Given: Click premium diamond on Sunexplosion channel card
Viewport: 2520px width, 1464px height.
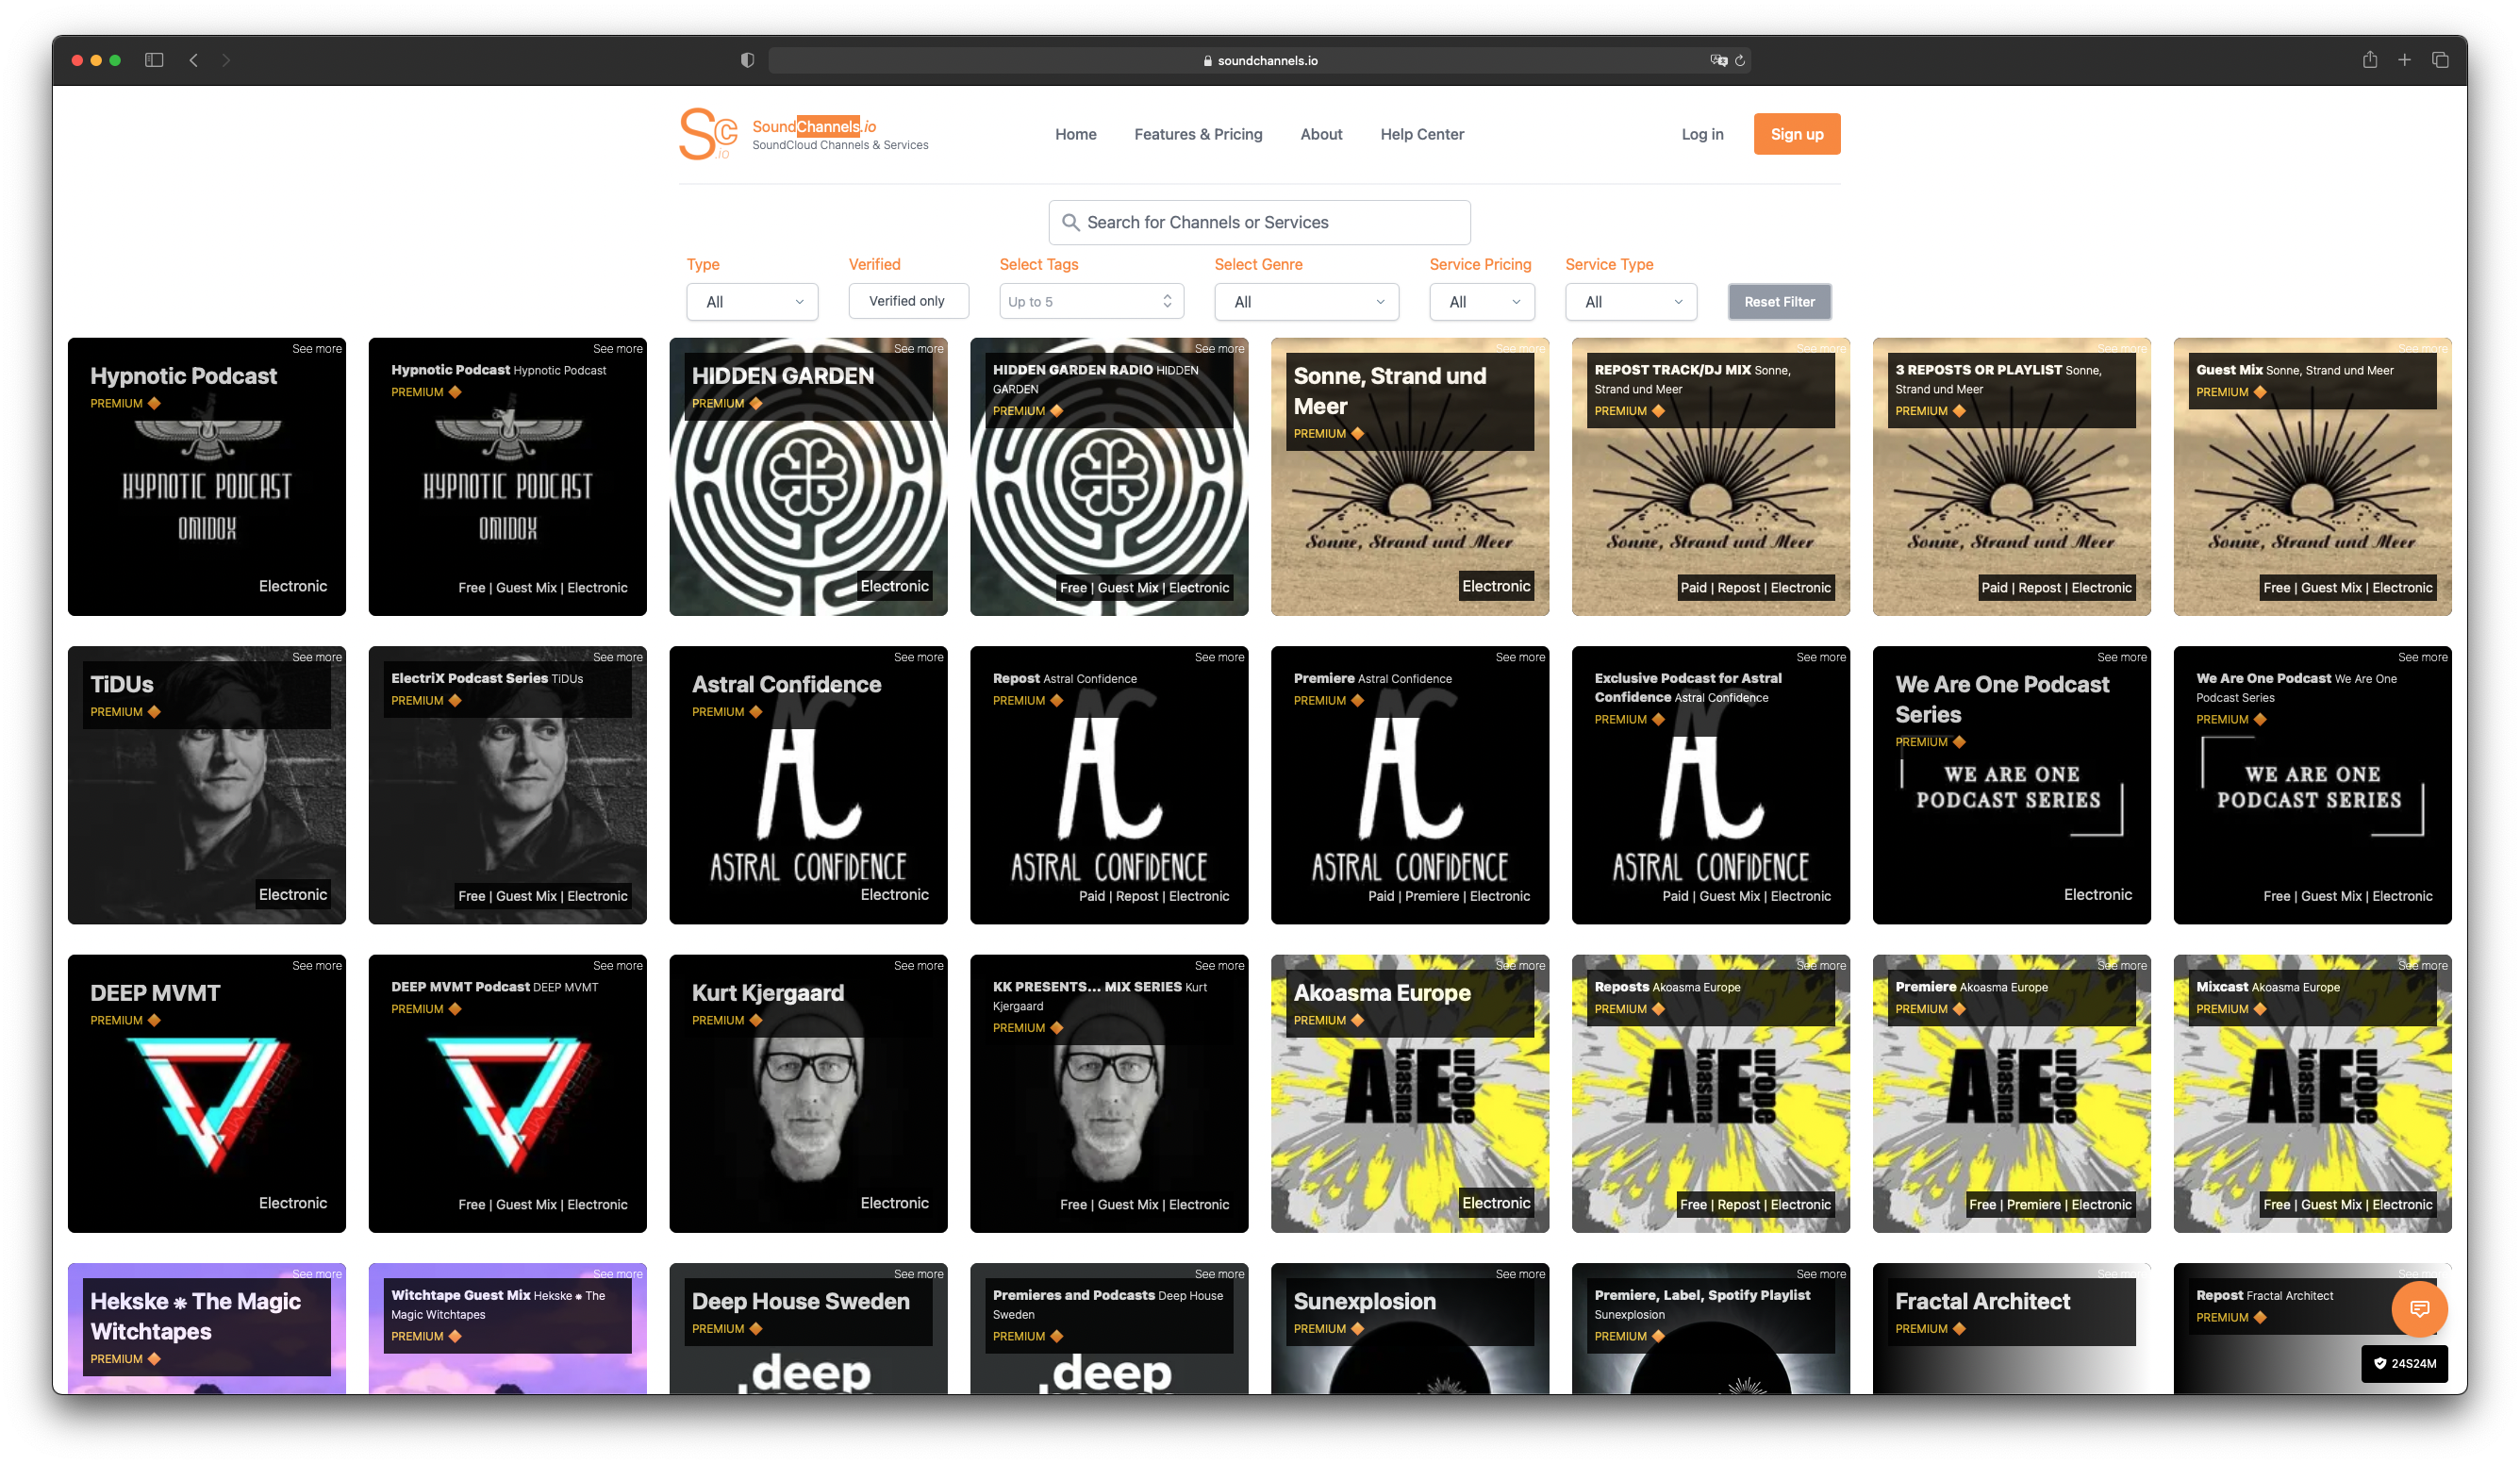Looking at the screenshot, I should click(1357, 1328).
